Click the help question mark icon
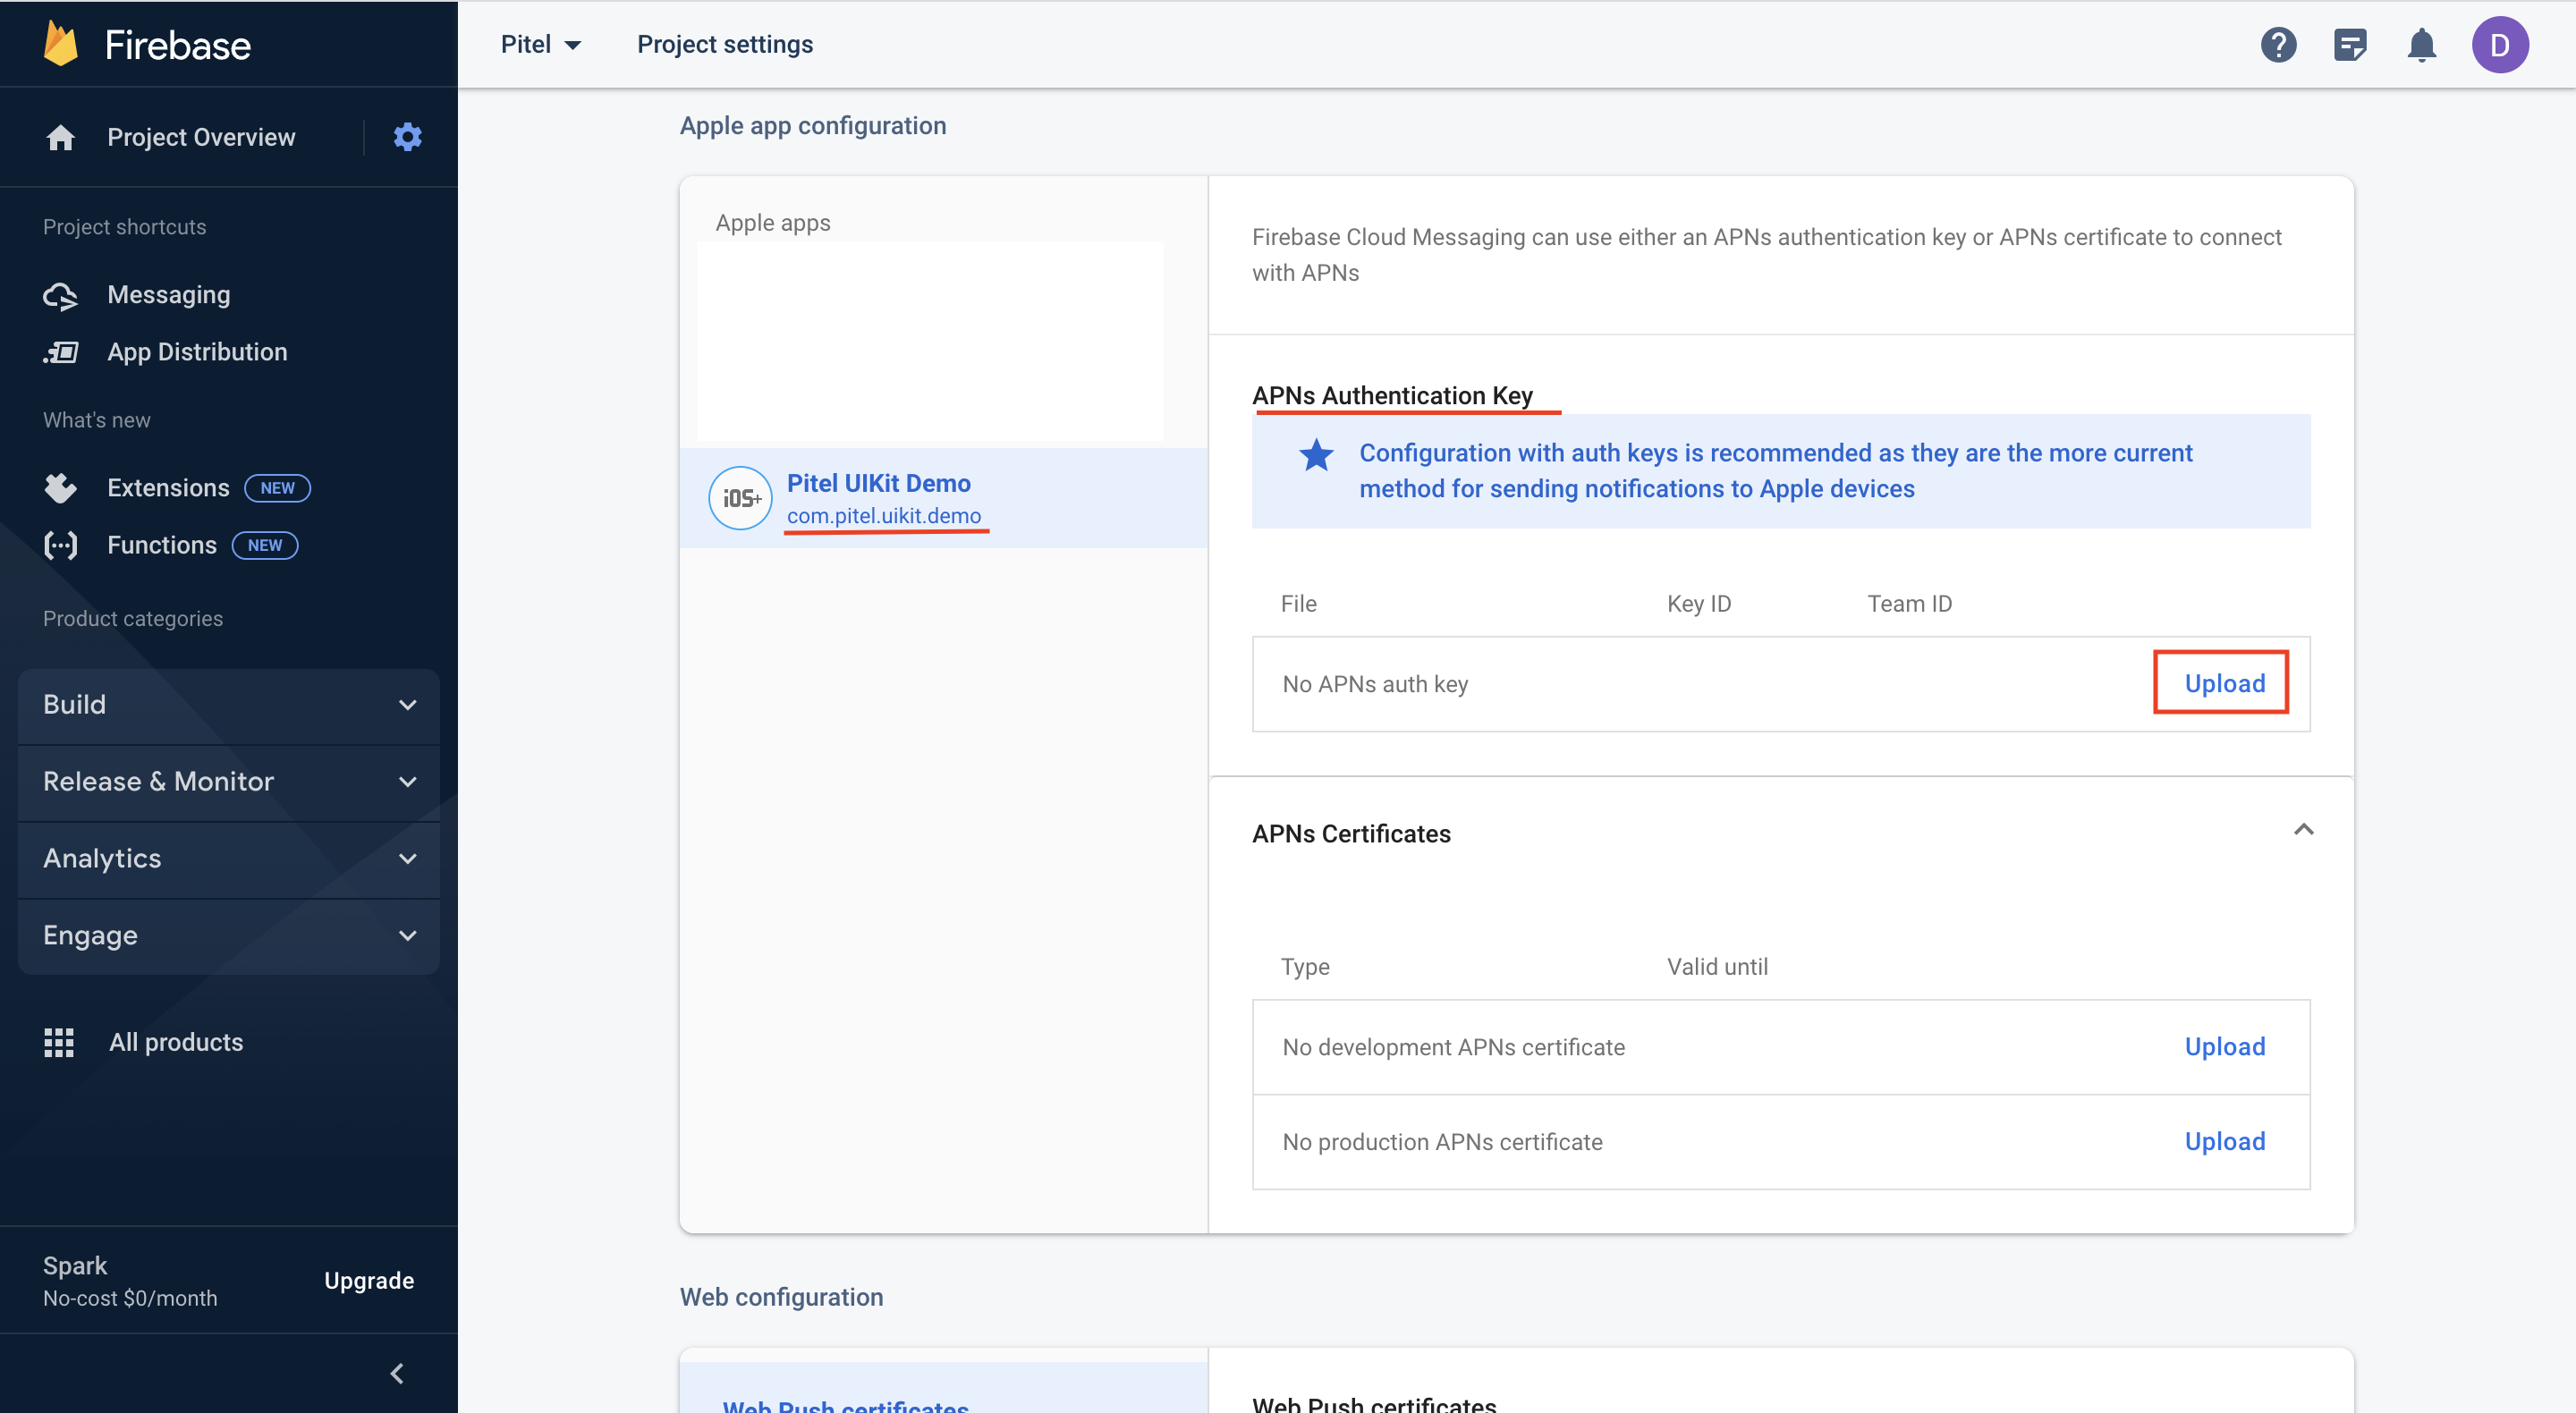Image resolution: width=2576 pixels, height=1413 pixels. (2278, 44)
